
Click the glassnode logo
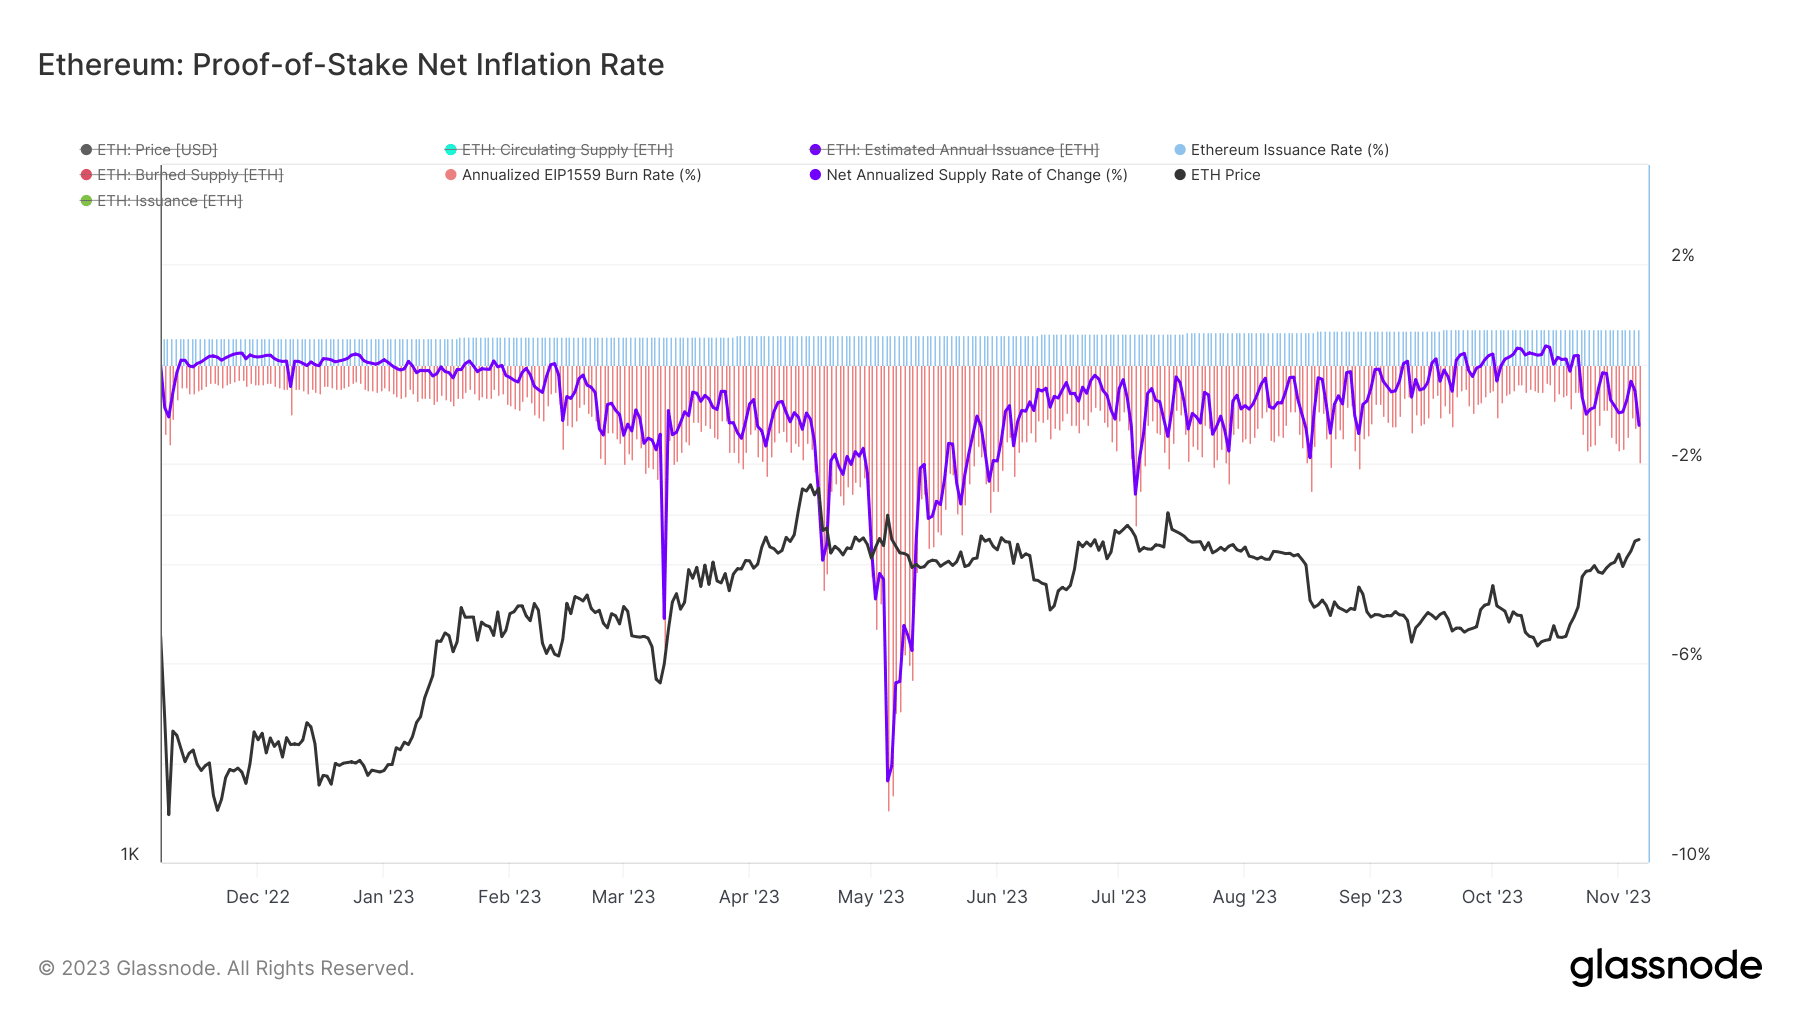(x=1665, y=967)
